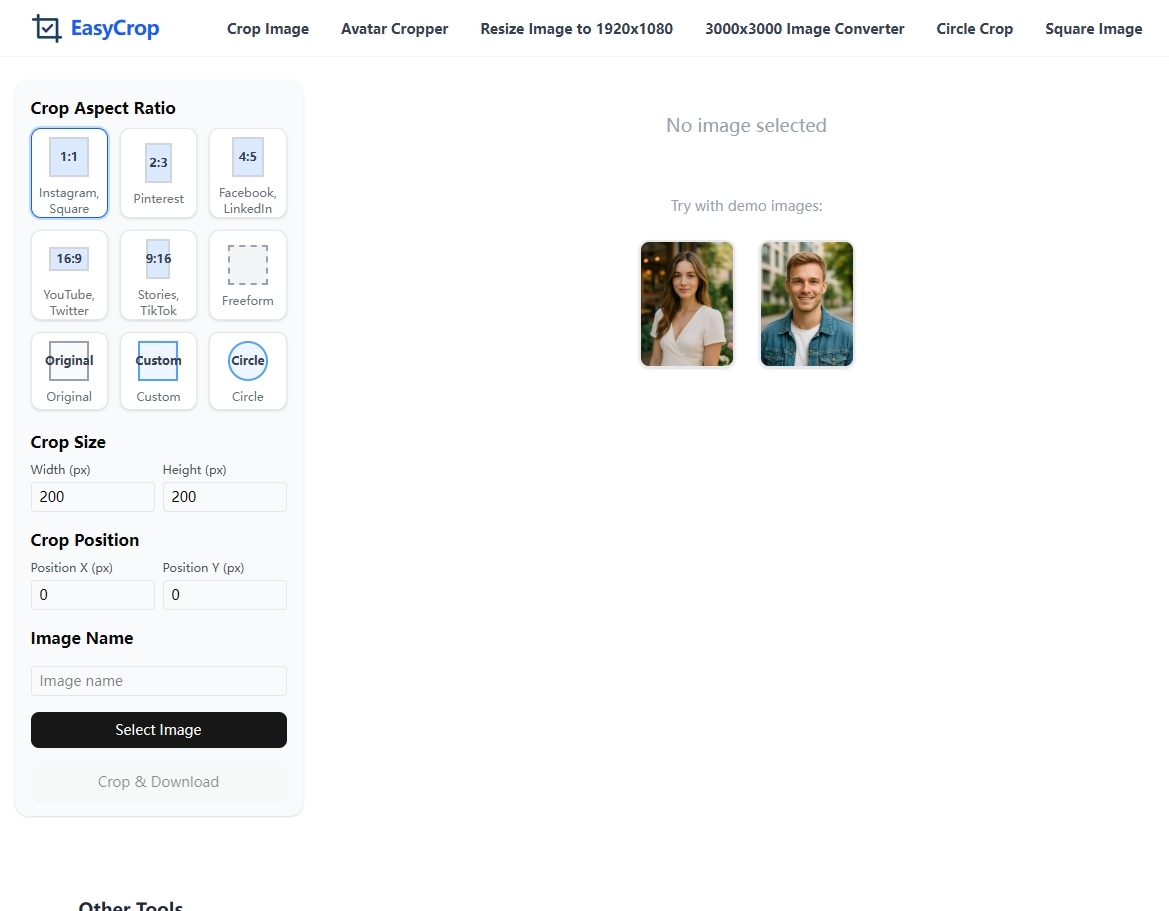1169x911 pixels.
Task: Choose 9:16 Stories TikTok ratio
Action: 158,275
